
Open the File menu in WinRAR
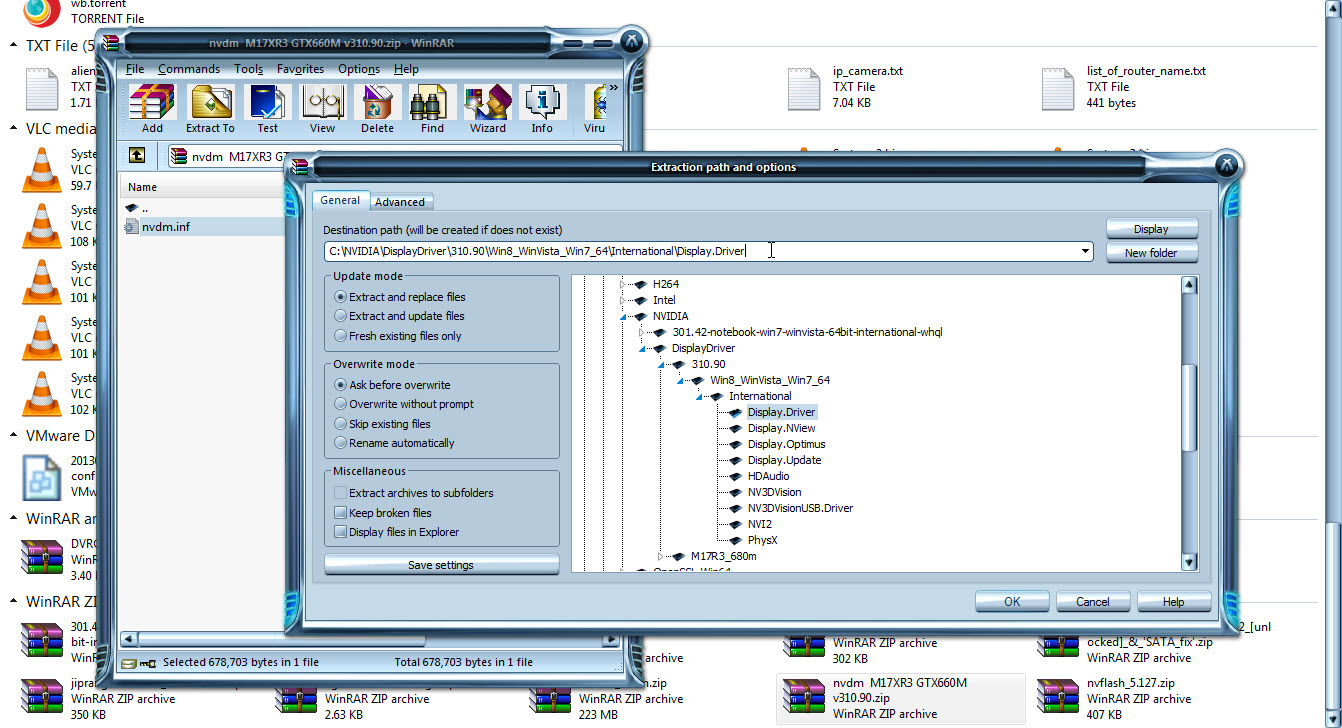click(135, 69)
